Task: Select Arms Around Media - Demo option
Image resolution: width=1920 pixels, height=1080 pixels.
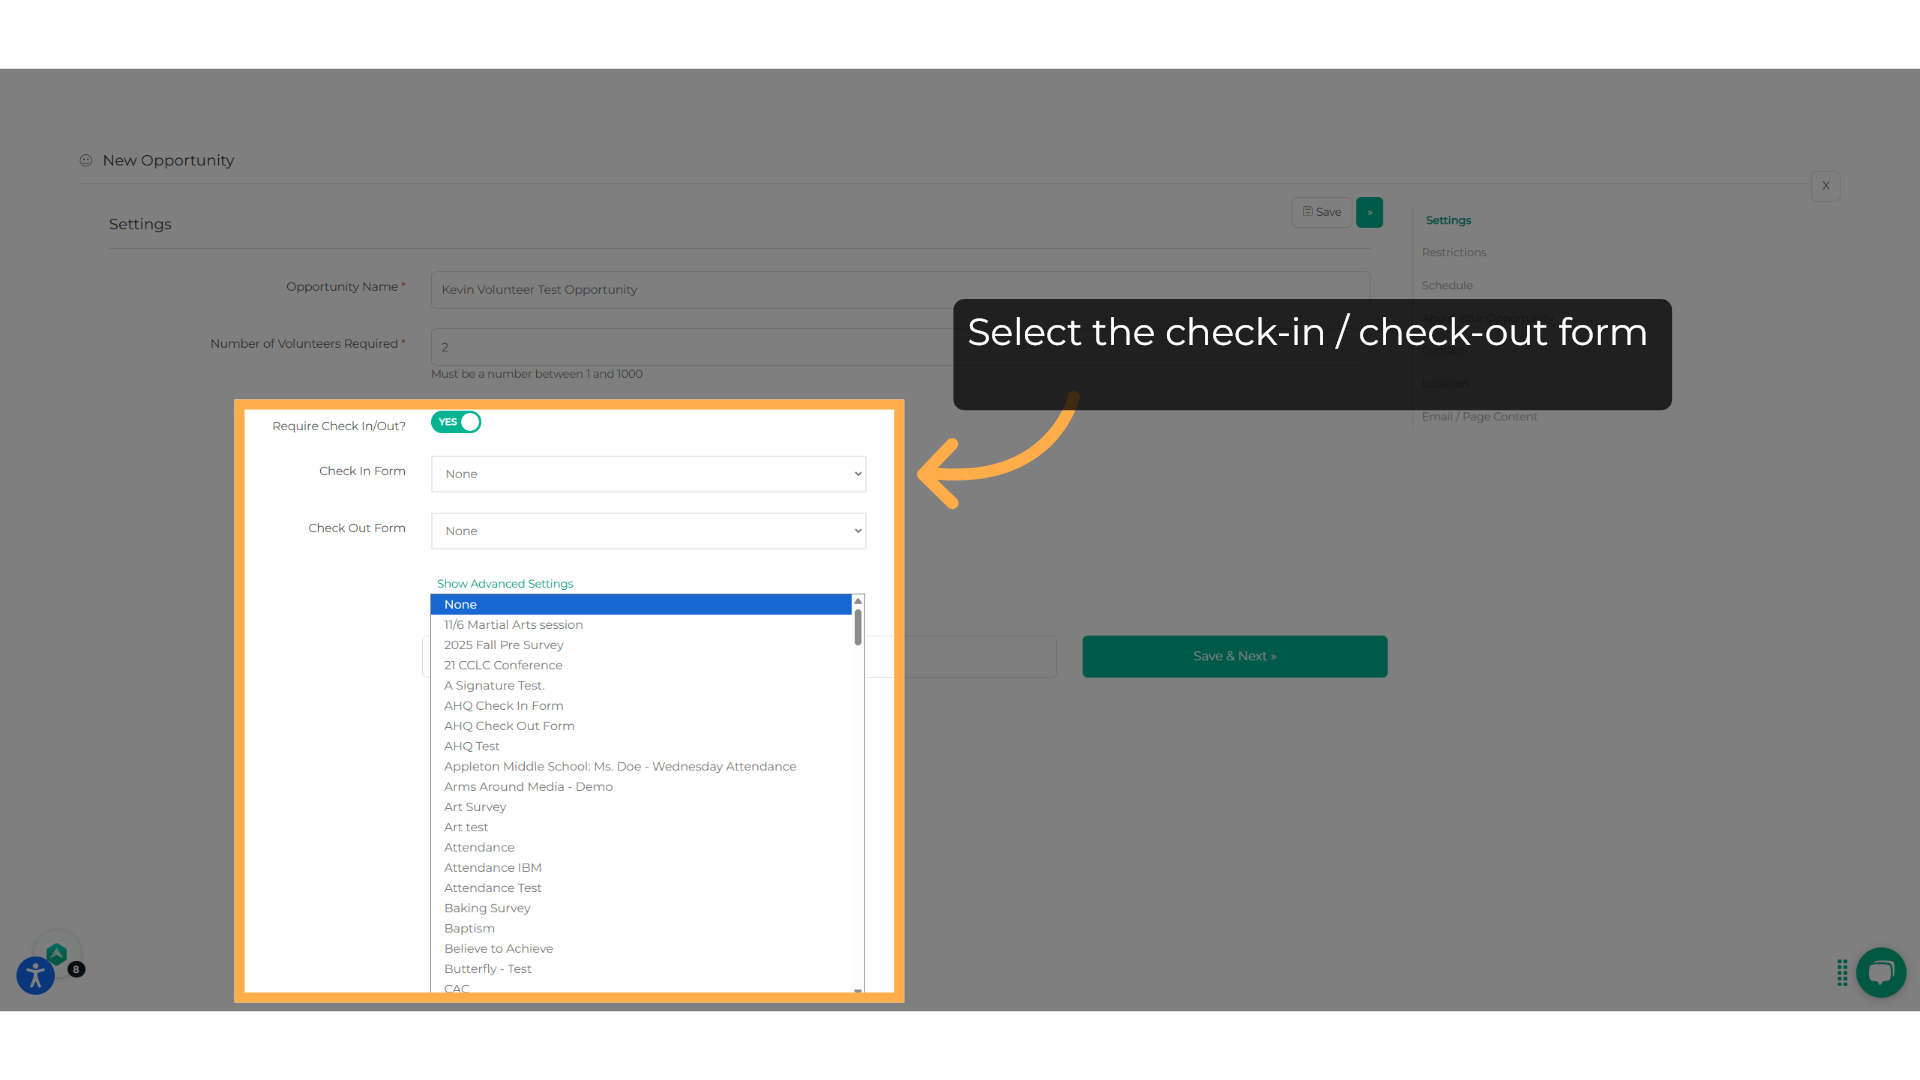Action: click(641, 787)
